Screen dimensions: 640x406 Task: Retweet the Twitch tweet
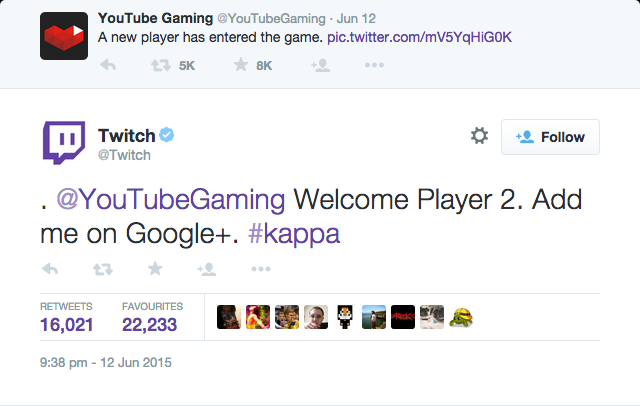pyautogui.click(x=103, y=269)
